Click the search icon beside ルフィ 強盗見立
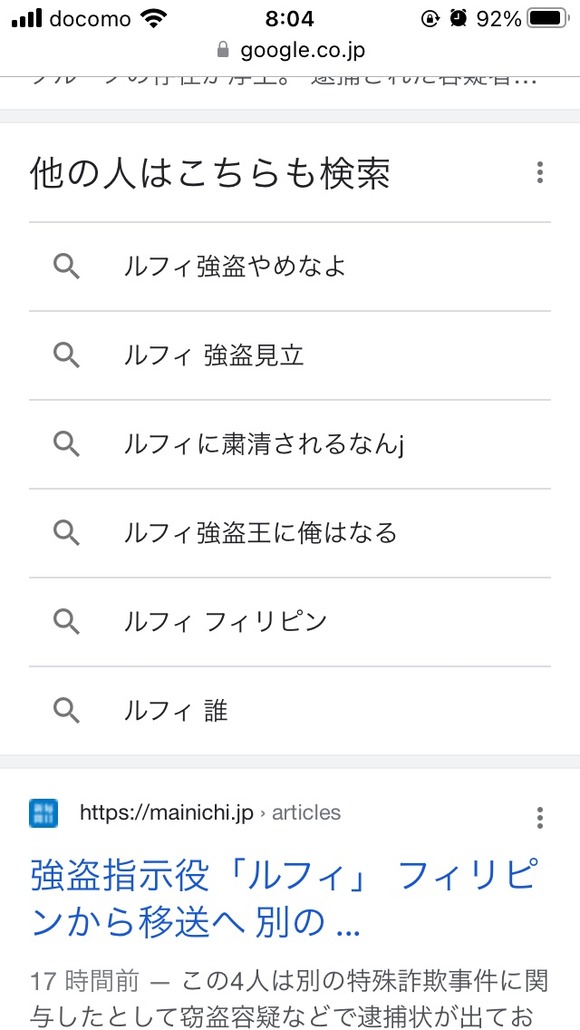 (66, 355)
